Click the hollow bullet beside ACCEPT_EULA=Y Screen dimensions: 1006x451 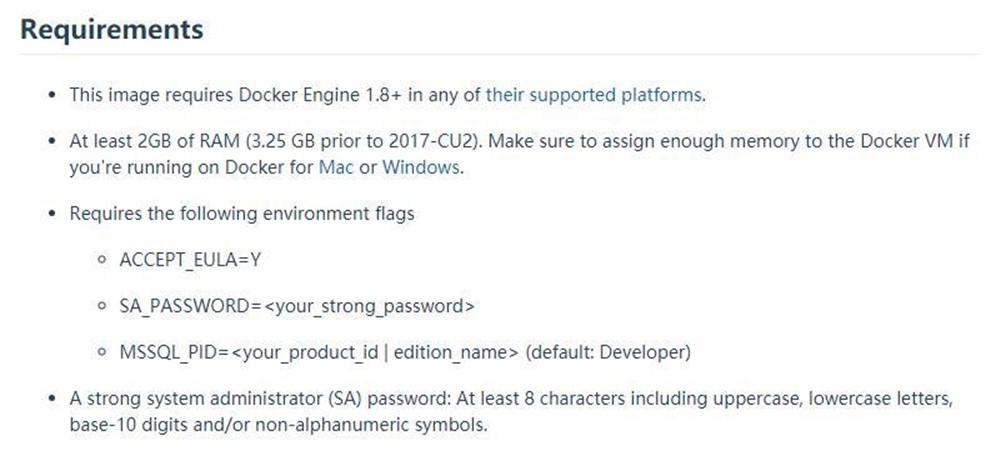pos(102,261)
